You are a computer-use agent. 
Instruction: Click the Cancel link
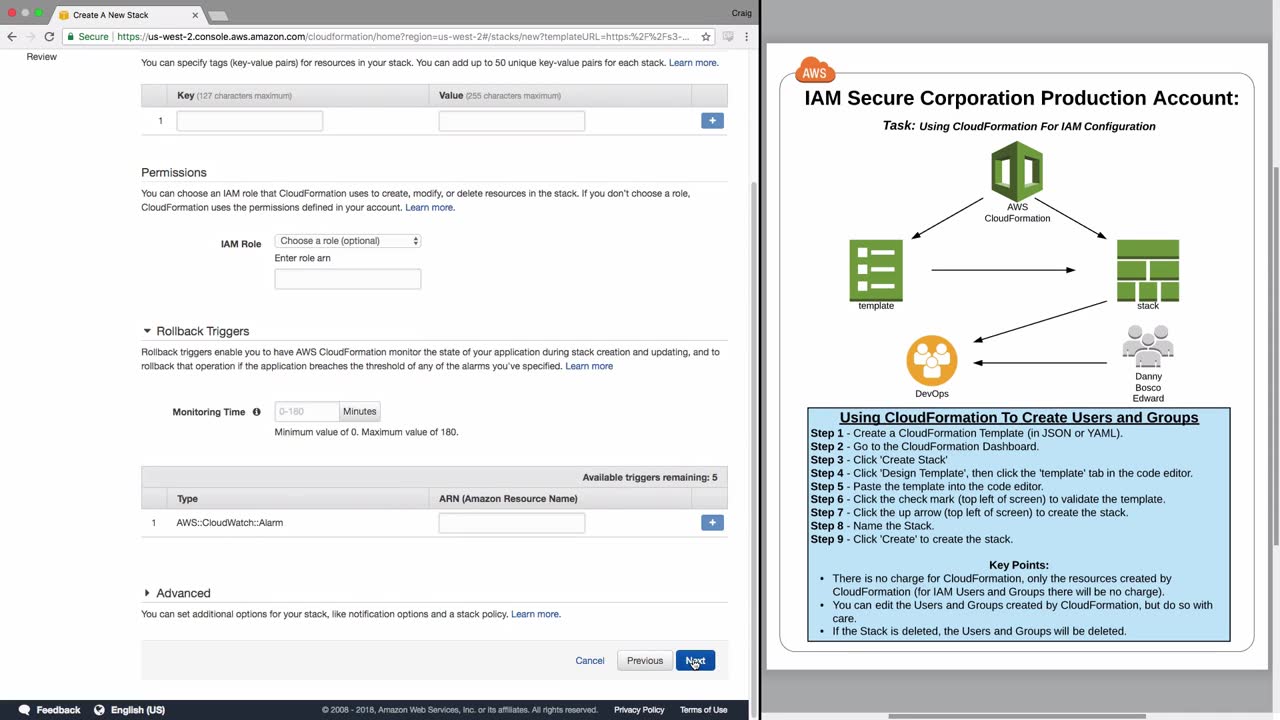point(590,660)
